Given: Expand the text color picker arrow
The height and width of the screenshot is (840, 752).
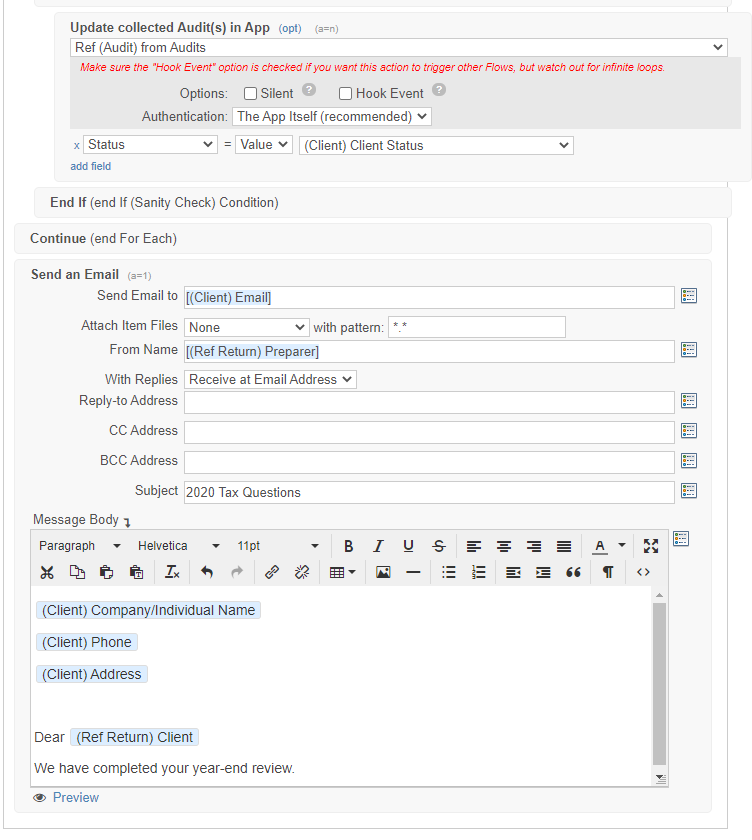Looking at the screenshot, I should coord(622,545).
